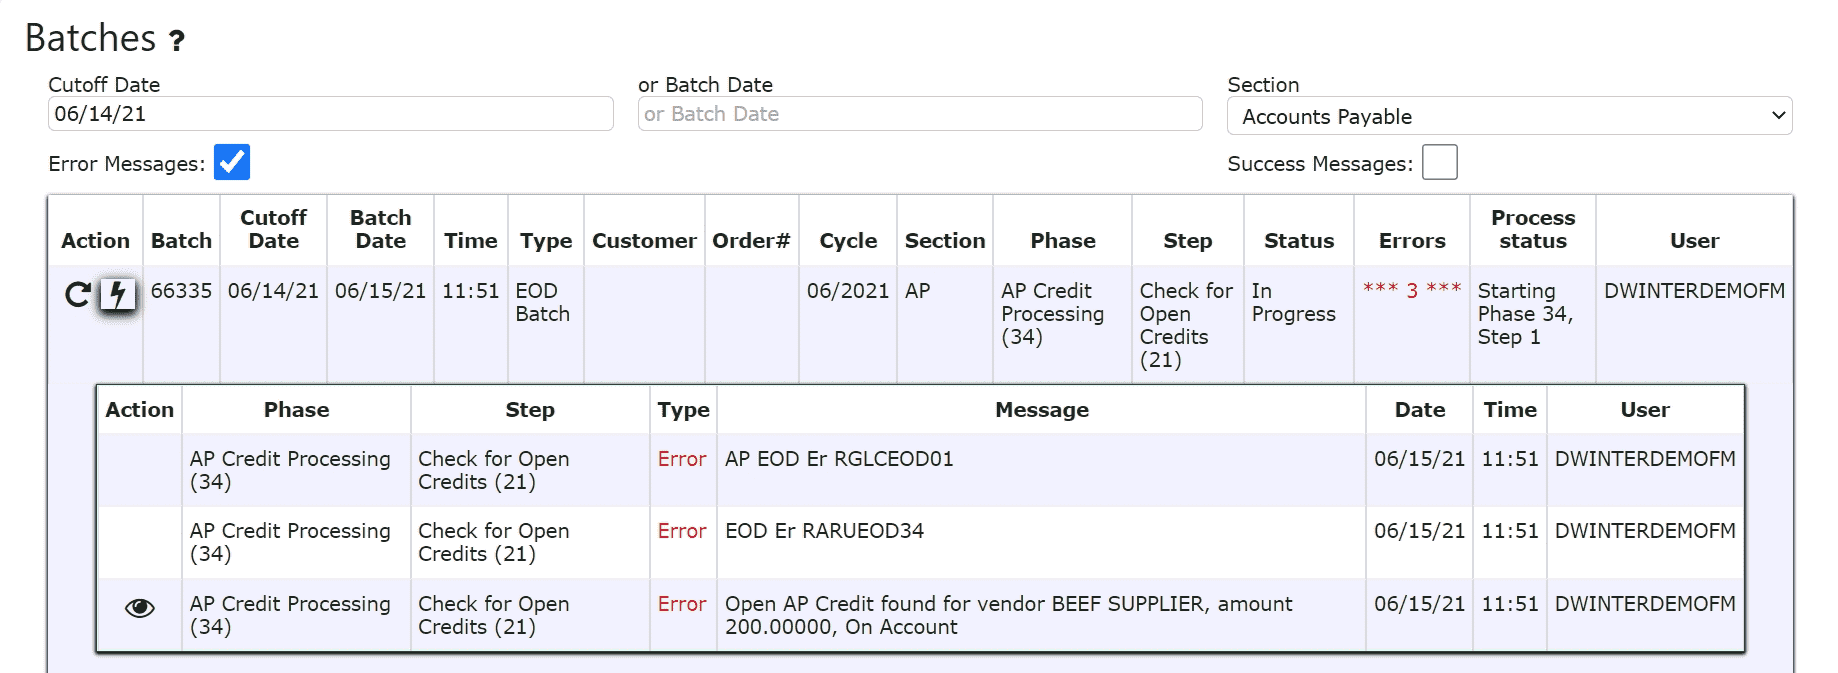
Task: Uncheck the Error Messages checkbox
Action: [232, 162]
